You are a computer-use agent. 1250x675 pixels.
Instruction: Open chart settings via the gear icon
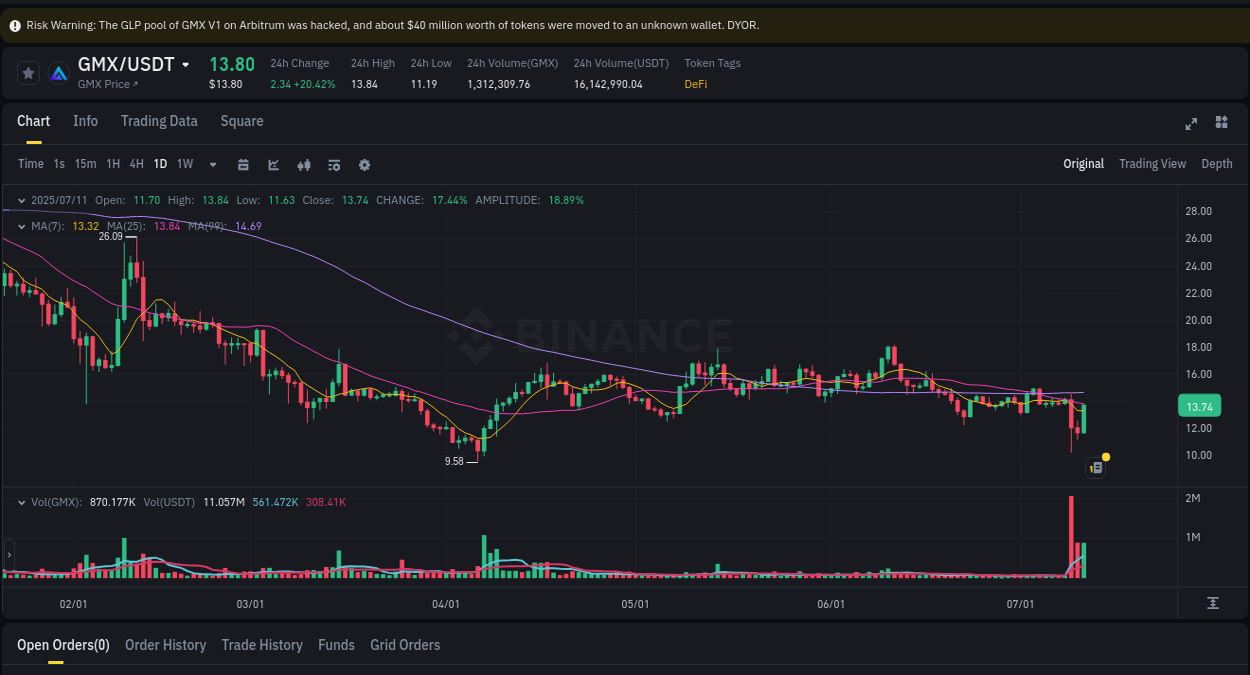tap(364, 164)
